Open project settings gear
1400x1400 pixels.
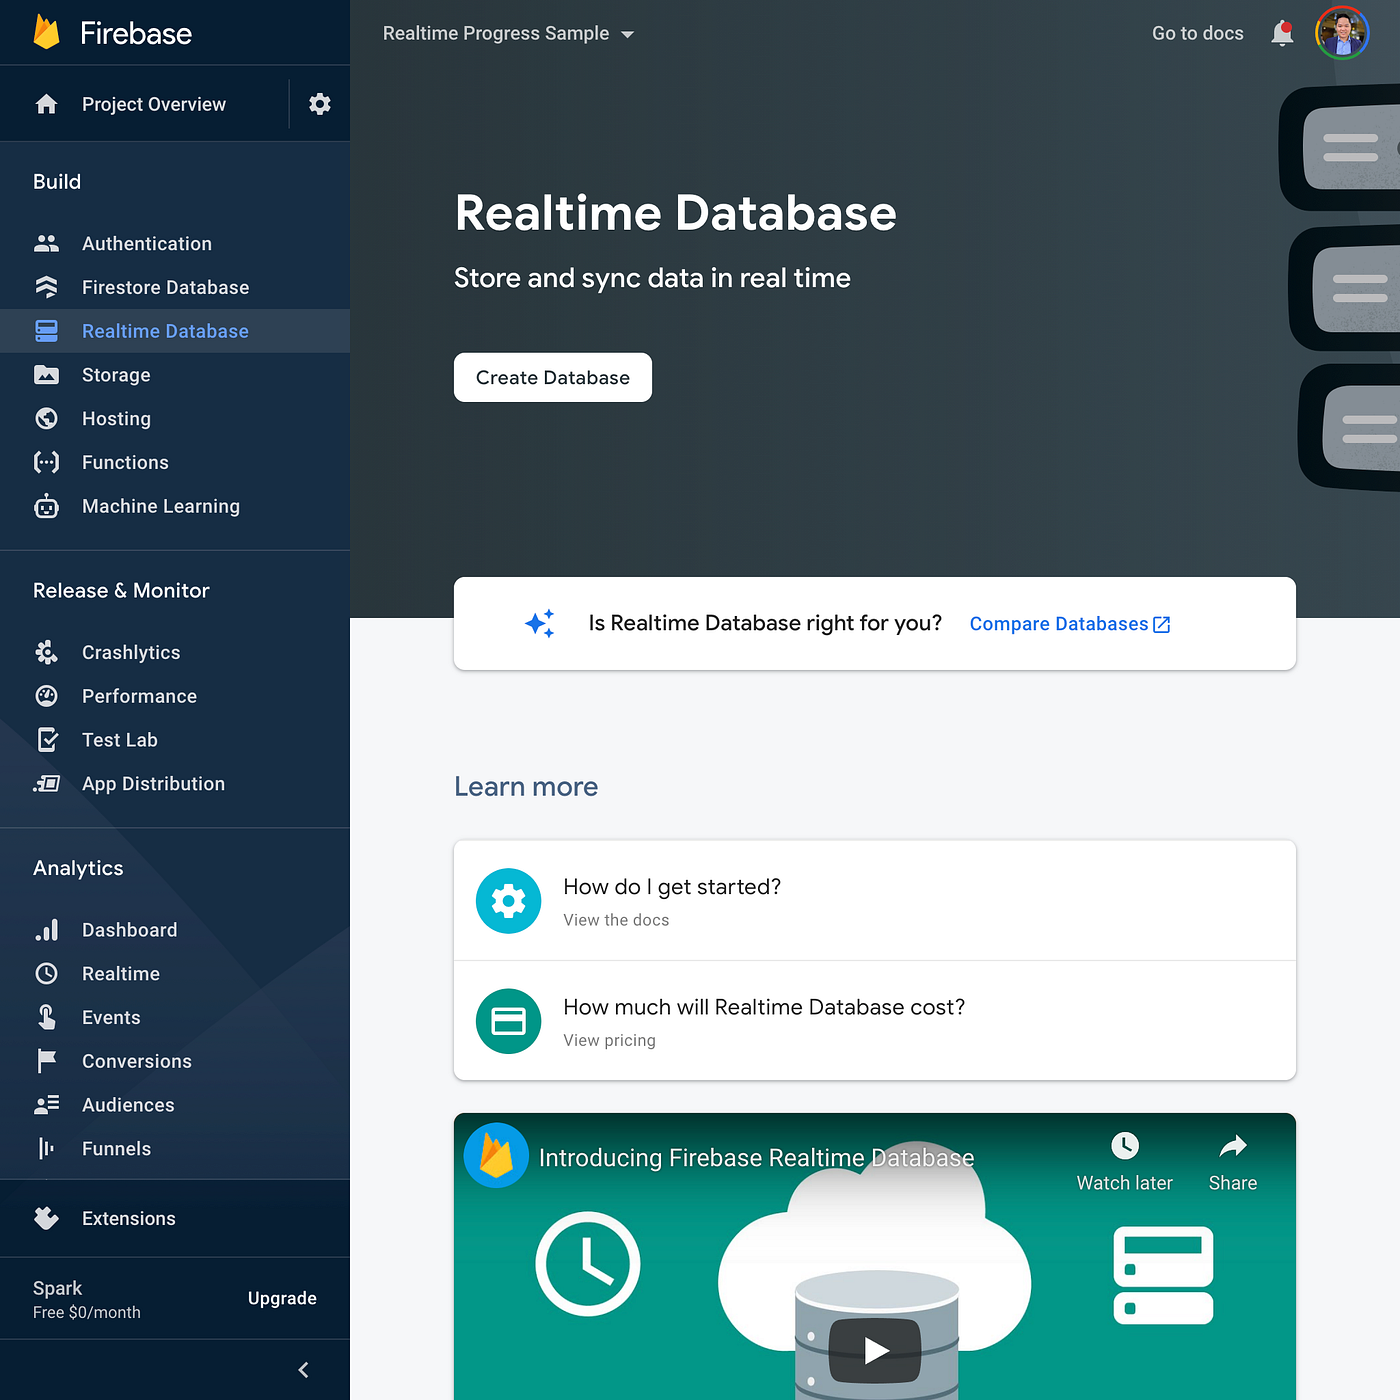coord(320,103)
